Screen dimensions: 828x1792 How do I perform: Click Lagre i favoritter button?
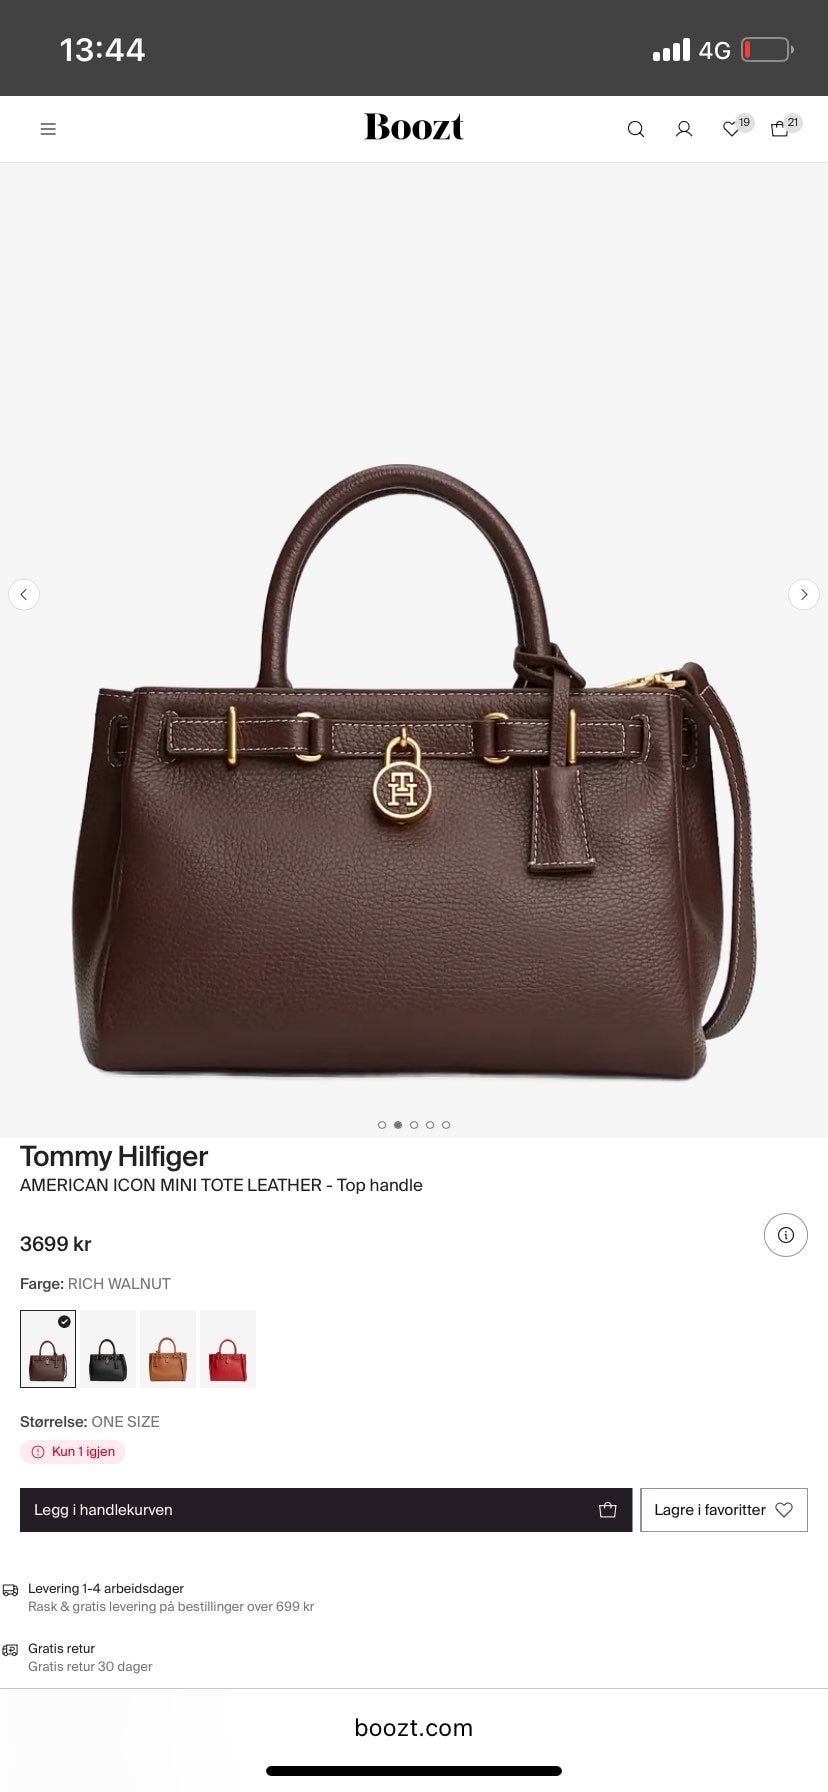[724, 1510]
